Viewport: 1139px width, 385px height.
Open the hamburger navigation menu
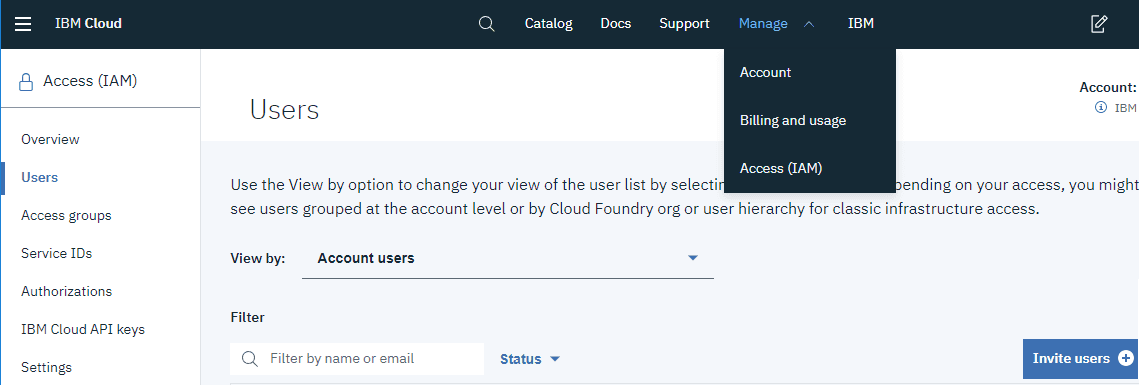coord(23,24)
